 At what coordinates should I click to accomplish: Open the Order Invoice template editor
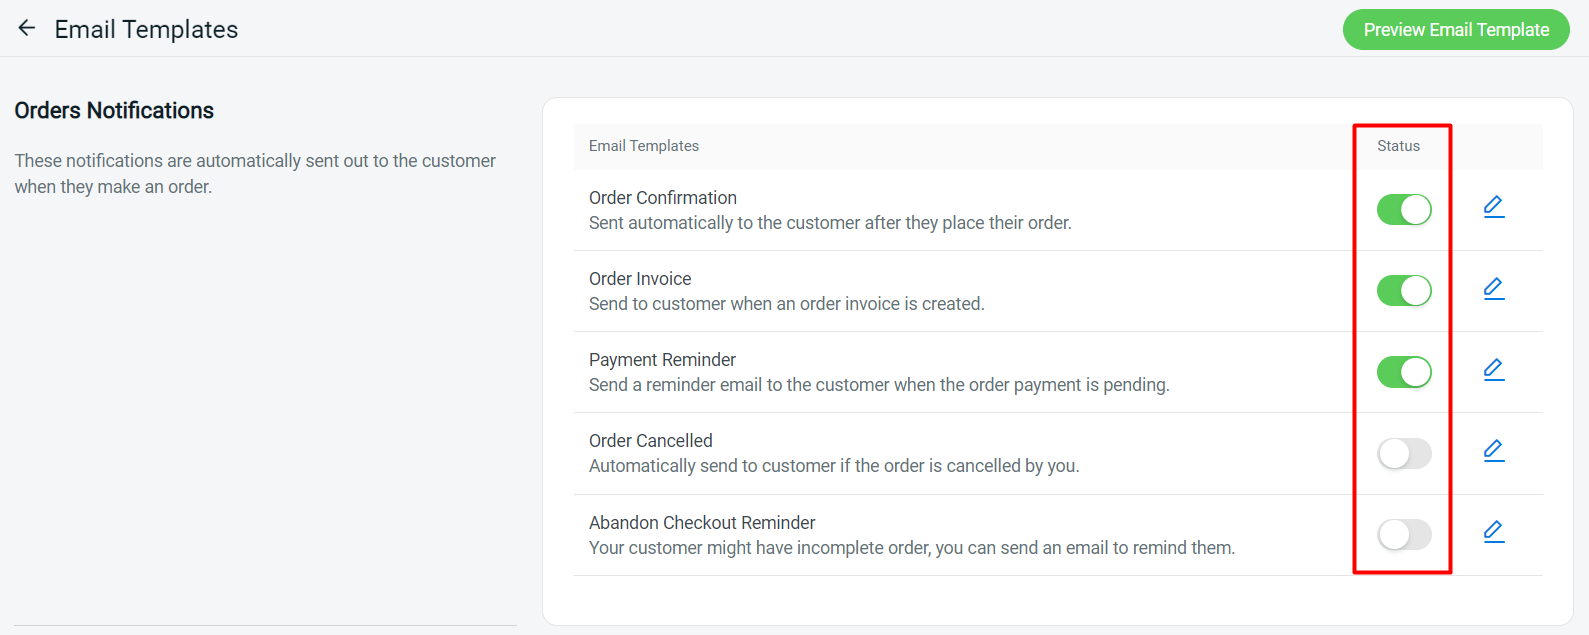[1494, 288]
